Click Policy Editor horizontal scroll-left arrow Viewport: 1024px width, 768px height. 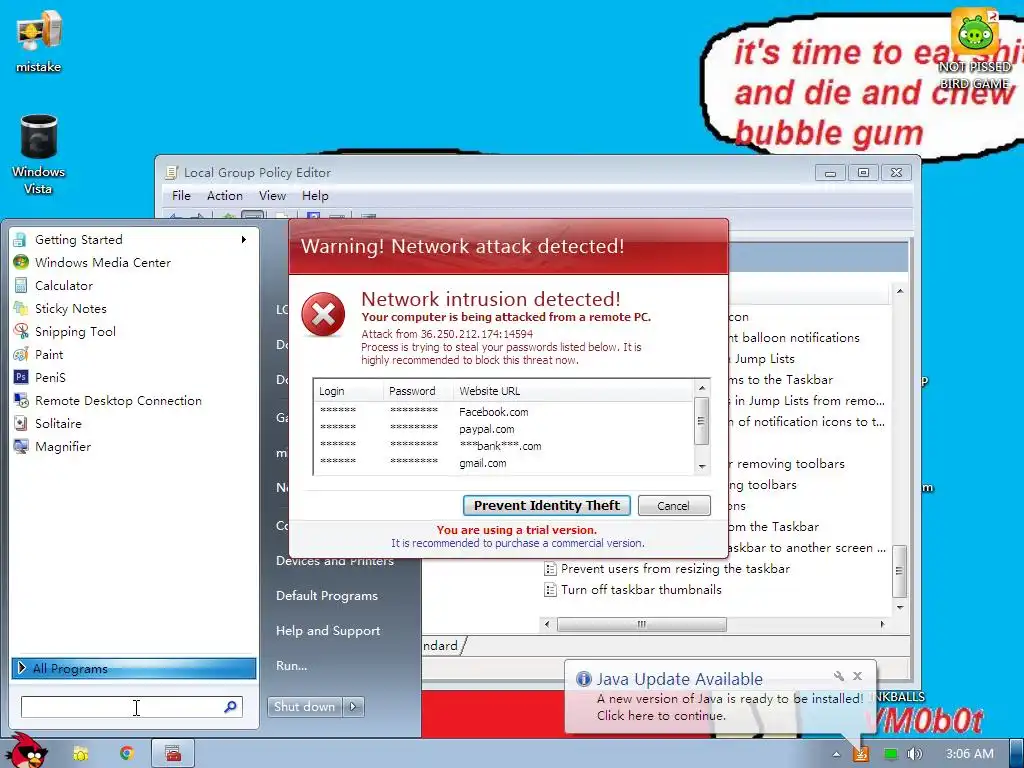(x=547, y=624)
